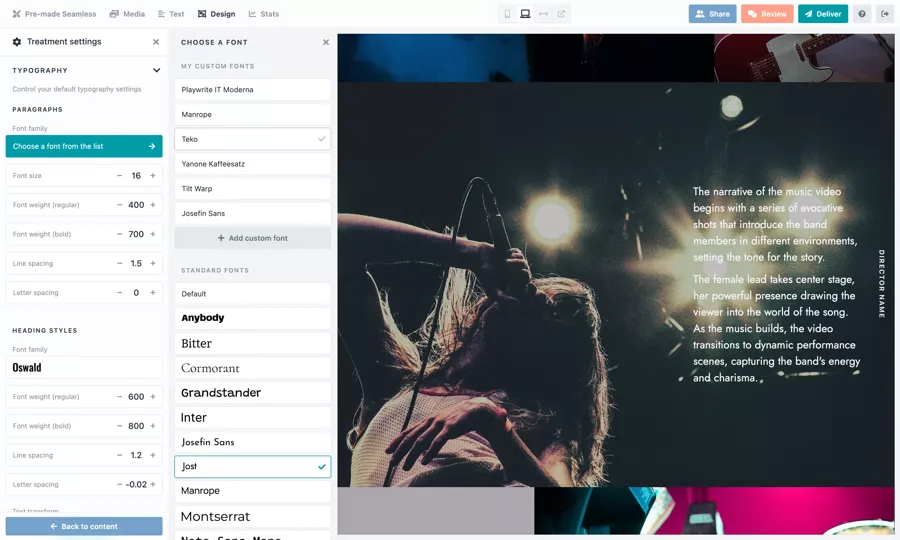Screen dimensions: 900x540
Task: Open the Design tab
Action: click(216, 14)
